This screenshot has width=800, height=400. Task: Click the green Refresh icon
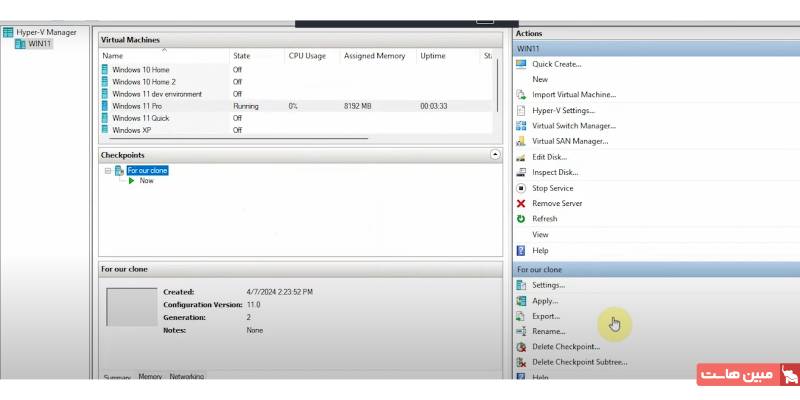(521, 219)
